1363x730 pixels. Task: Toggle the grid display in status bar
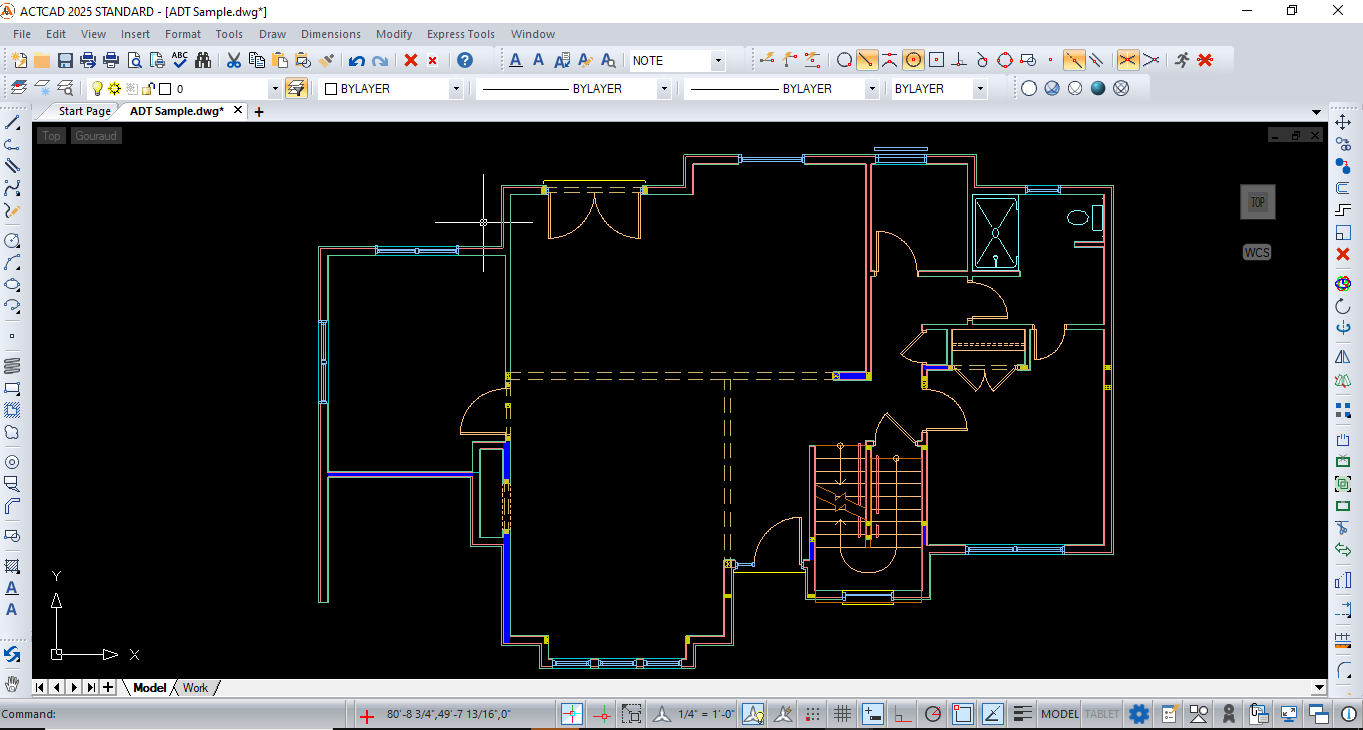[842, 714]
